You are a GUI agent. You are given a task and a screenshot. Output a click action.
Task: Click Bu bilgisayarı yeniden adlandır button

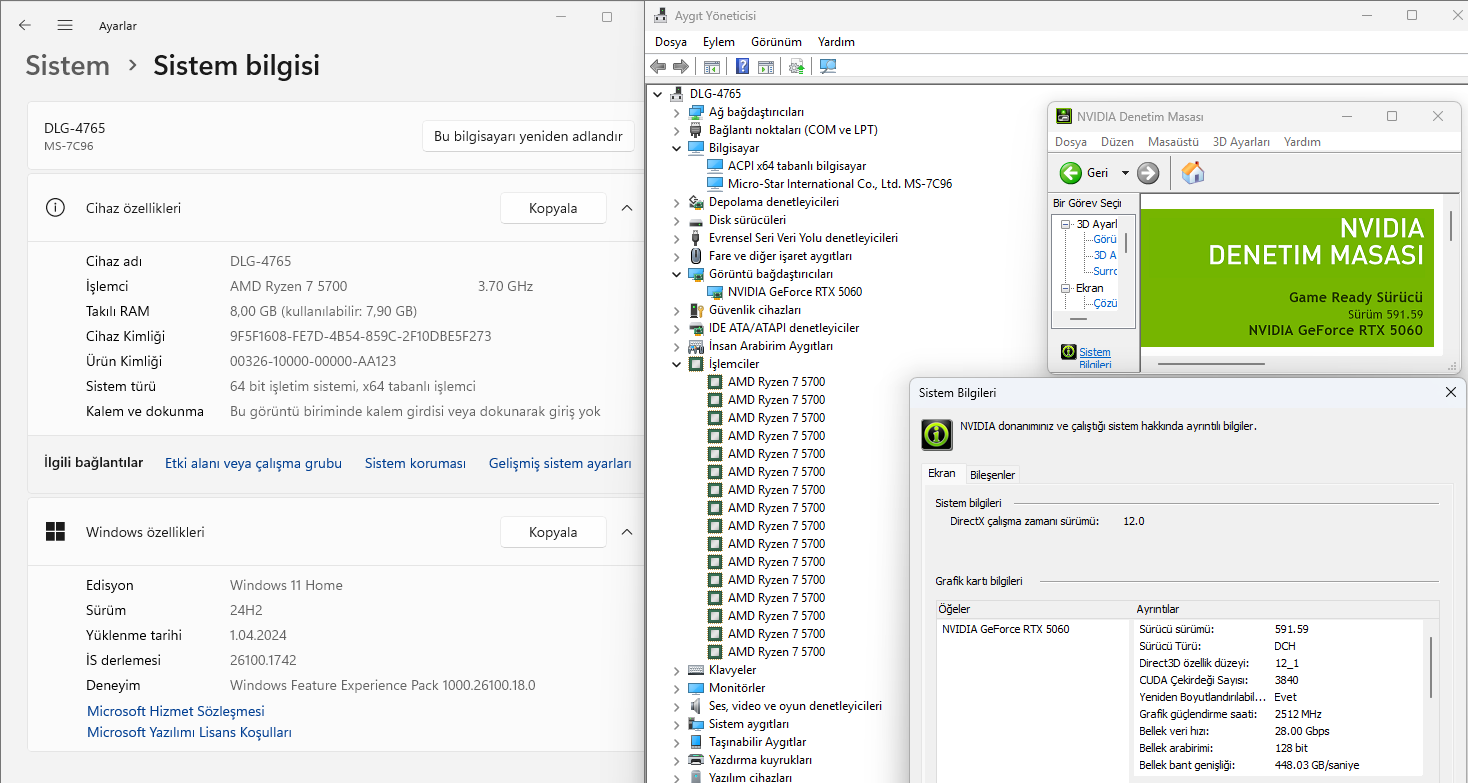pos(528,136)
